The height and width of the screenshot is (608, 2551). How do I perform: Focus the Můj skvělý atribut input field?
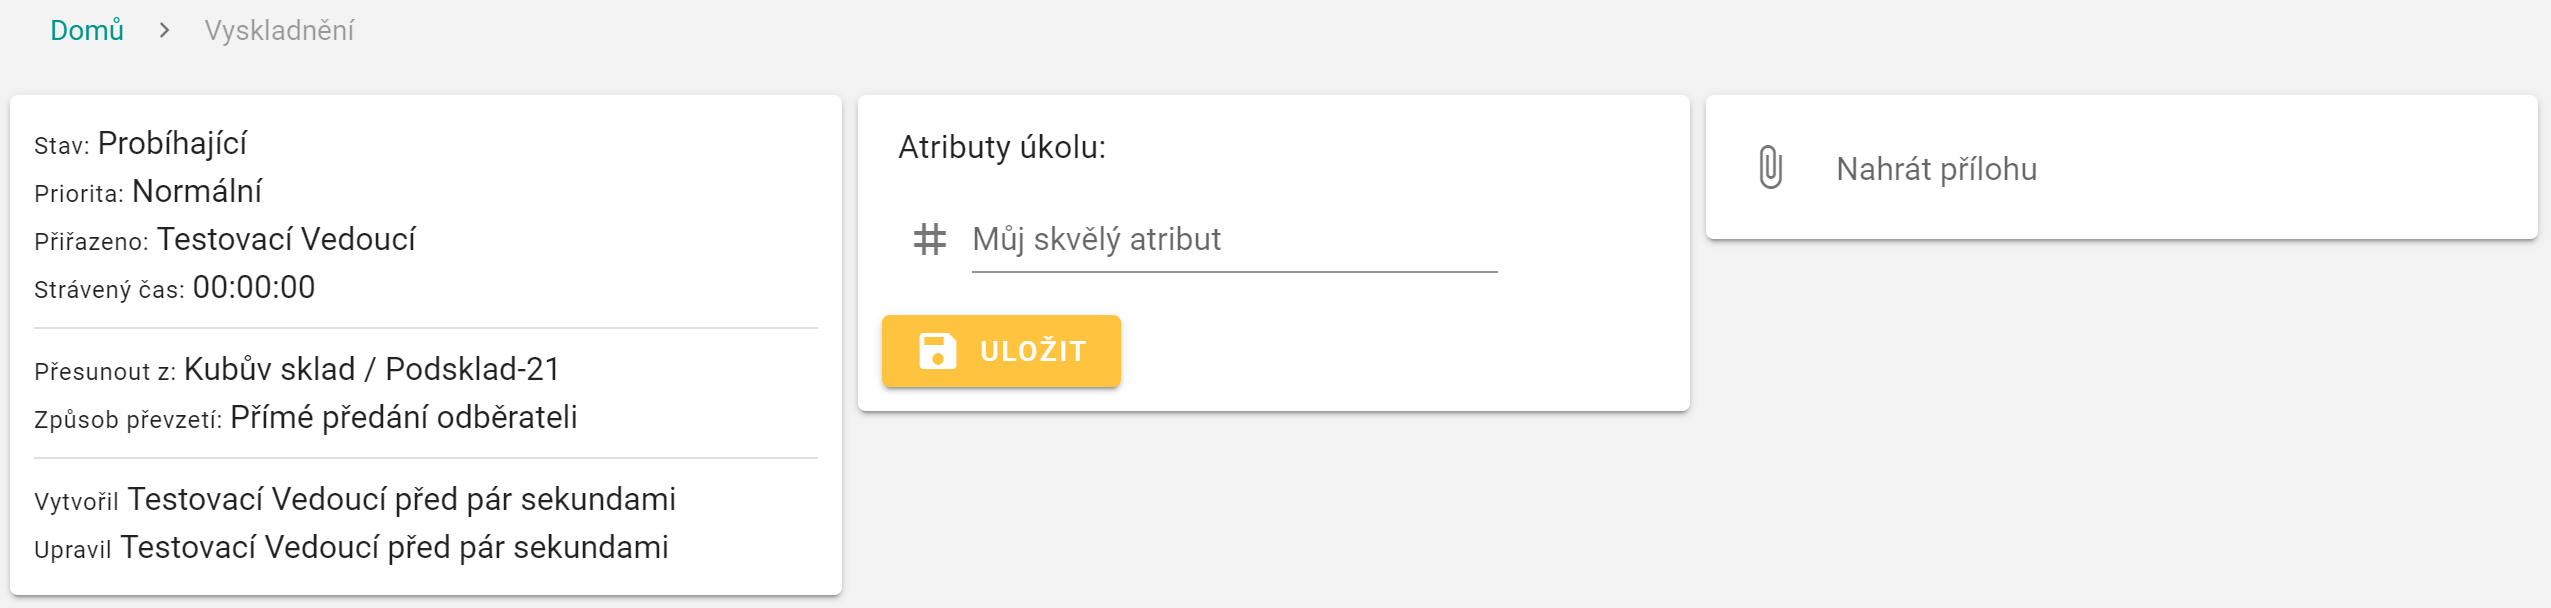pos(1233,240)
